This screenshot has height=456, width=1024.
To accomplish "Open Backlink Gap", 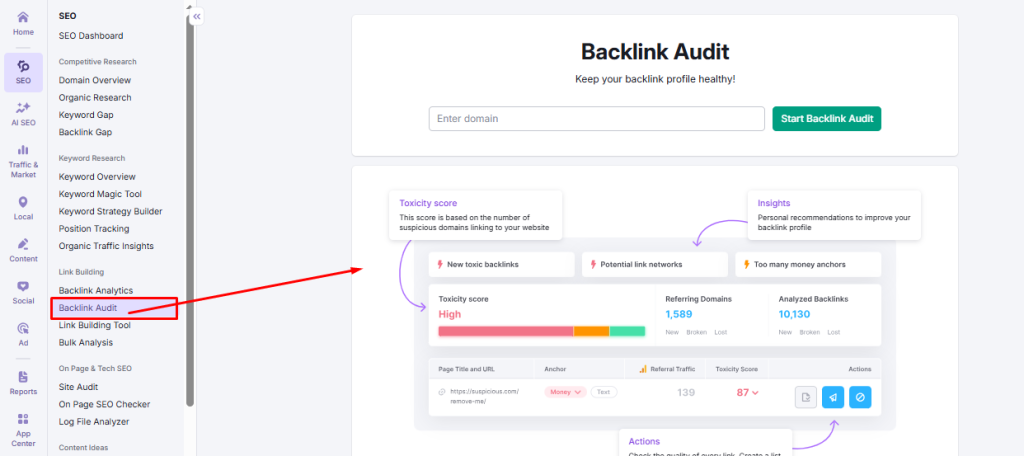I will [86, 132].
